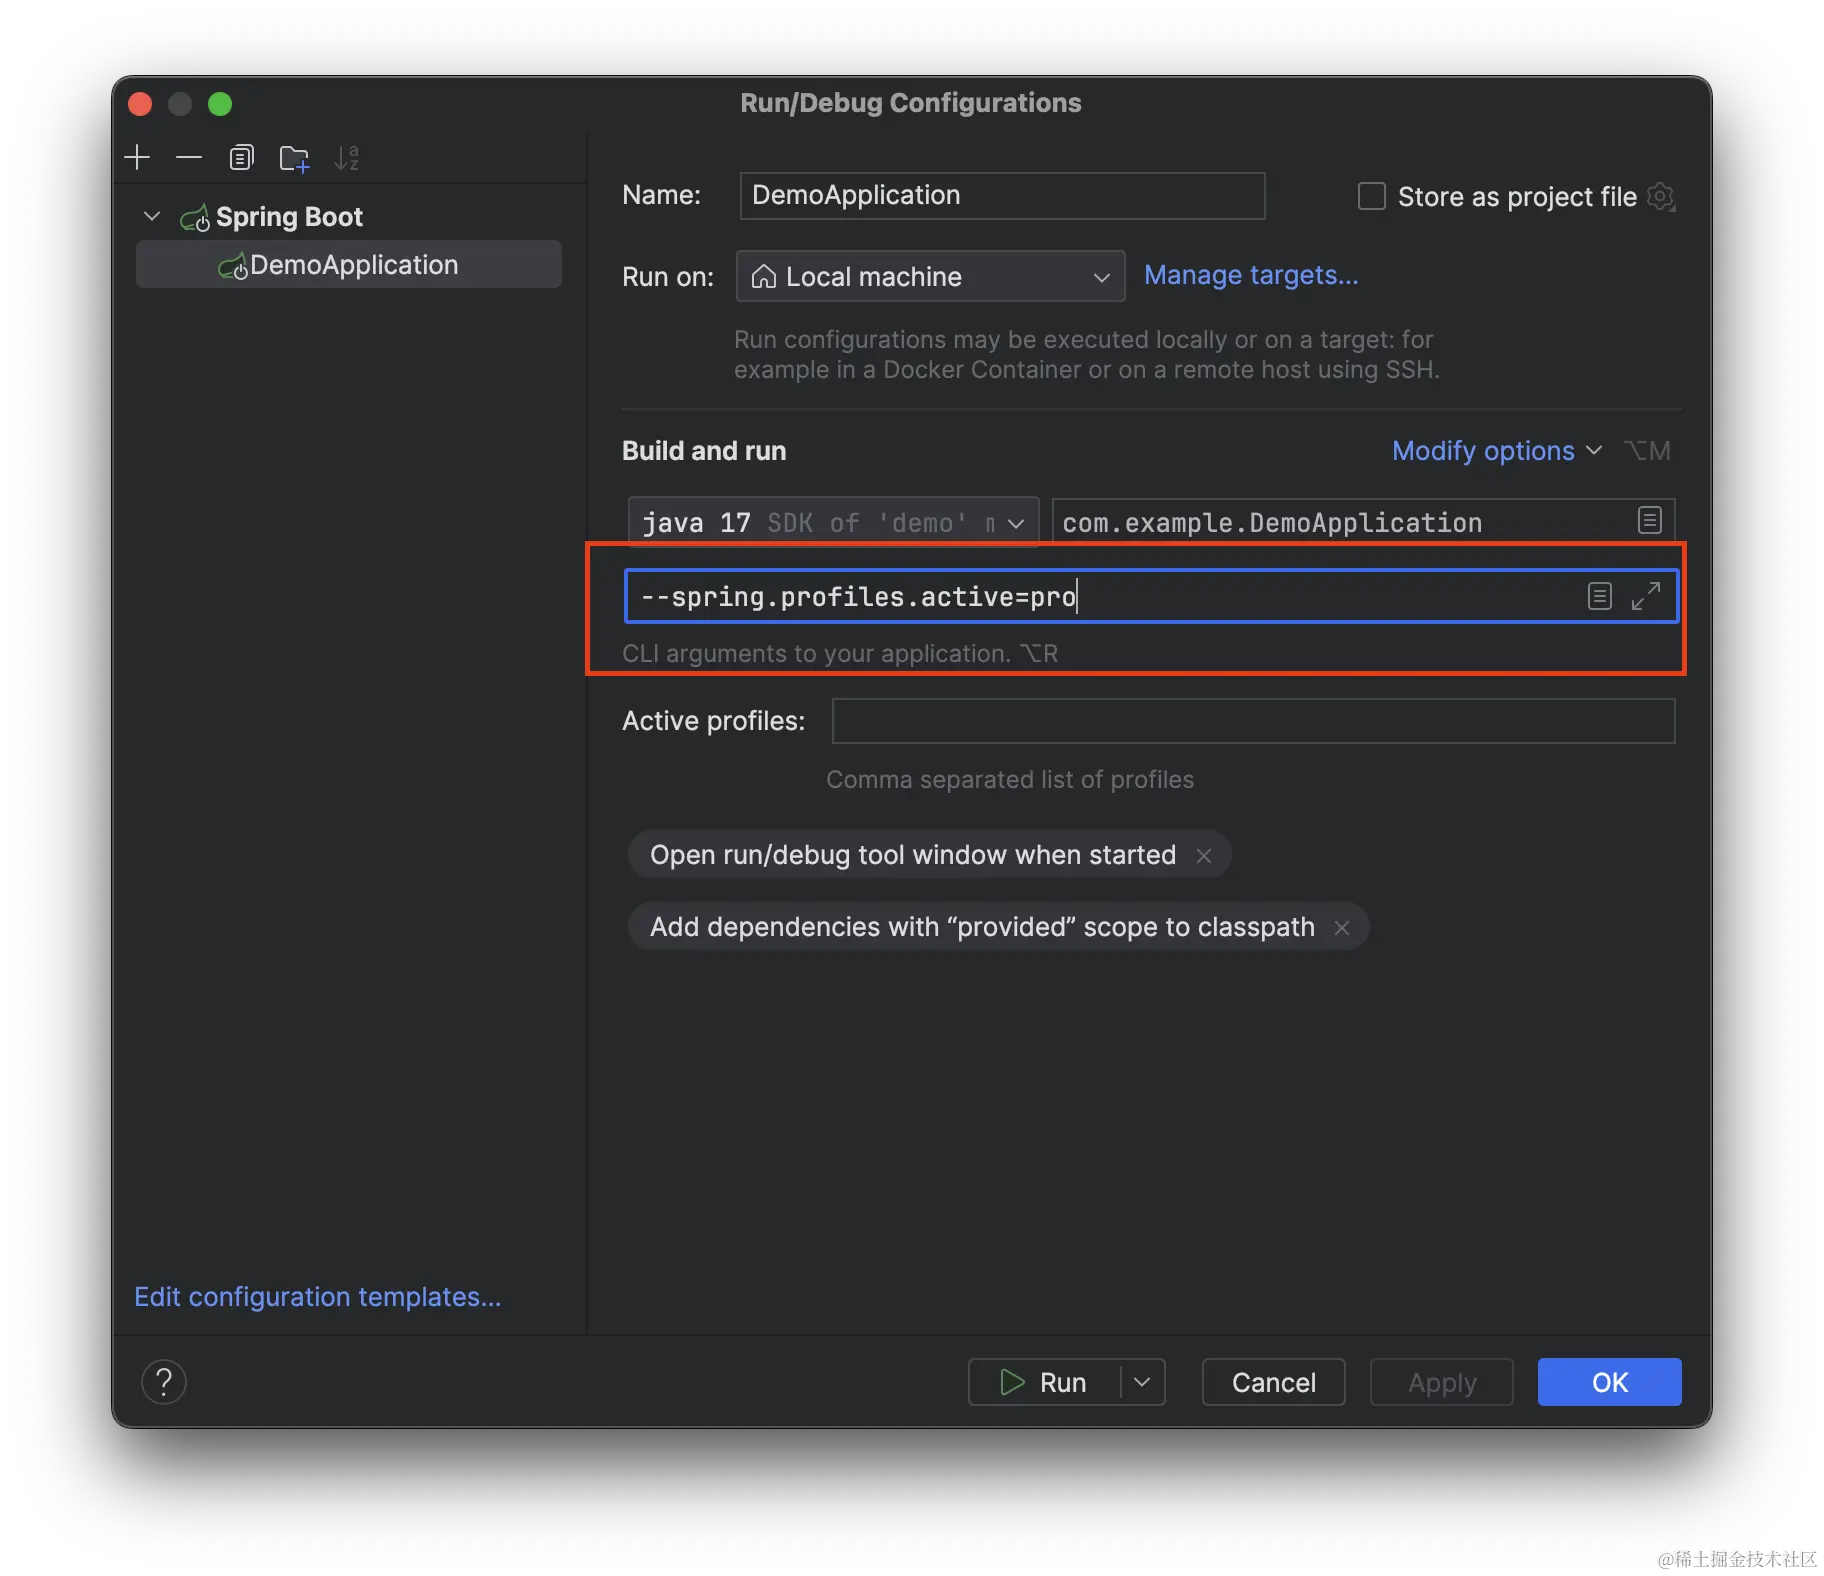Close the dialog with the red window button
This screenshot has width=1824, height=1576.
(140, 104)
